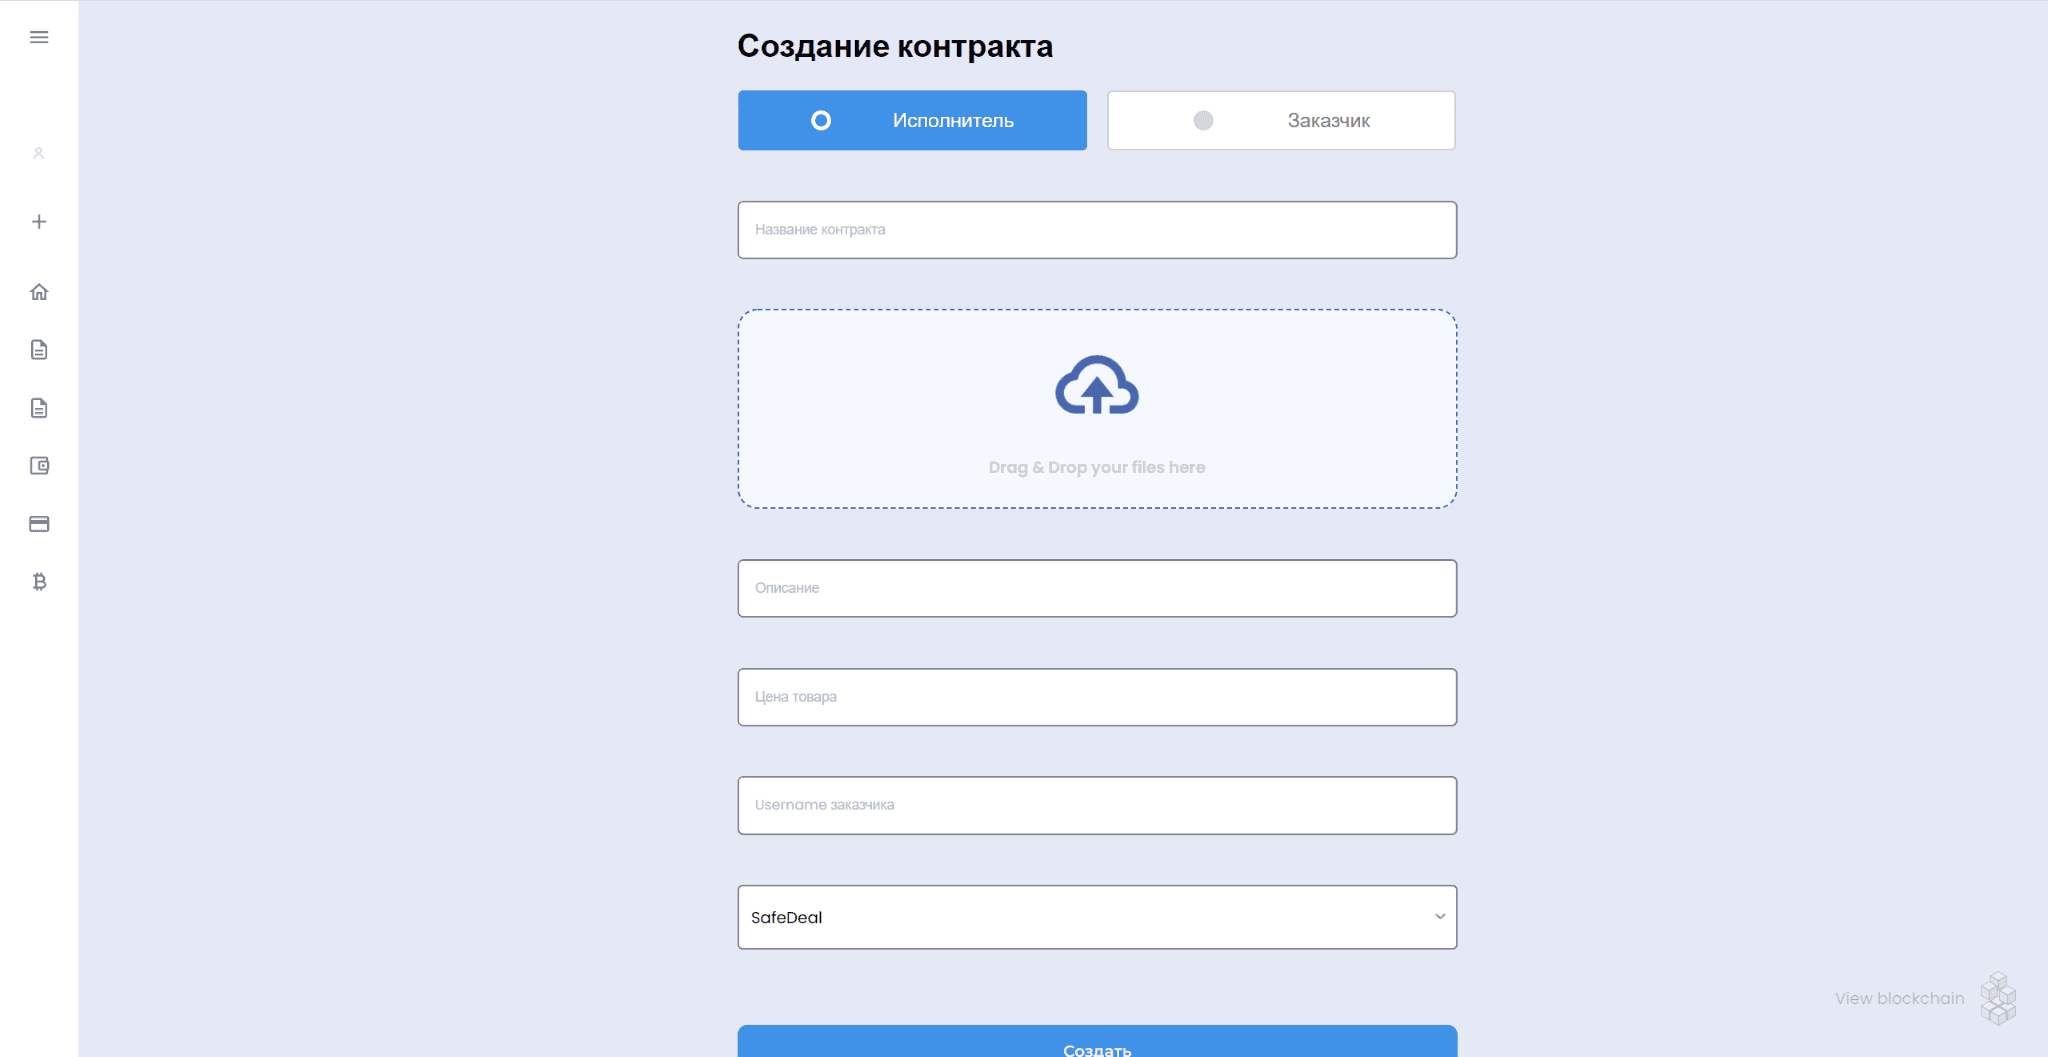Click the SafeDeal dropdown chevron arrow
The width and height of the screenshot is (2048, 1057).
point(1440,917)
